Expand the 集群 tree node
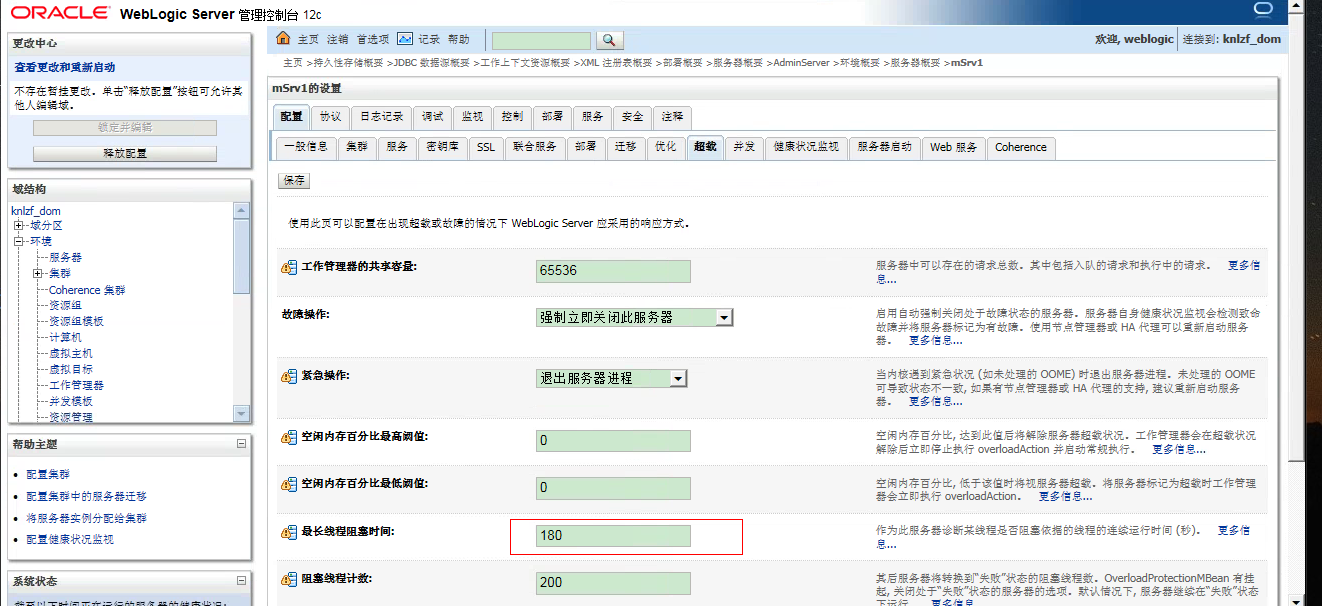1322x606 pixels. [38, 273]
